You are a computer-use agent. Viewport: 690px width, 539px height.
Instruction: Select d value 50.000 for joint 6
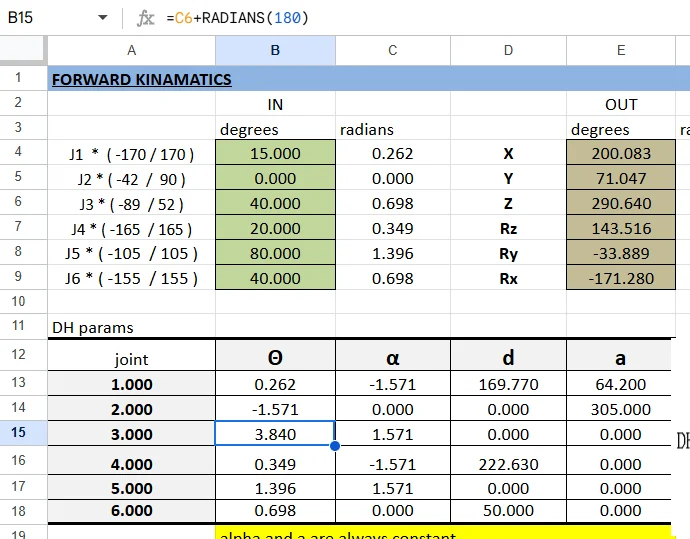[508, 510]
